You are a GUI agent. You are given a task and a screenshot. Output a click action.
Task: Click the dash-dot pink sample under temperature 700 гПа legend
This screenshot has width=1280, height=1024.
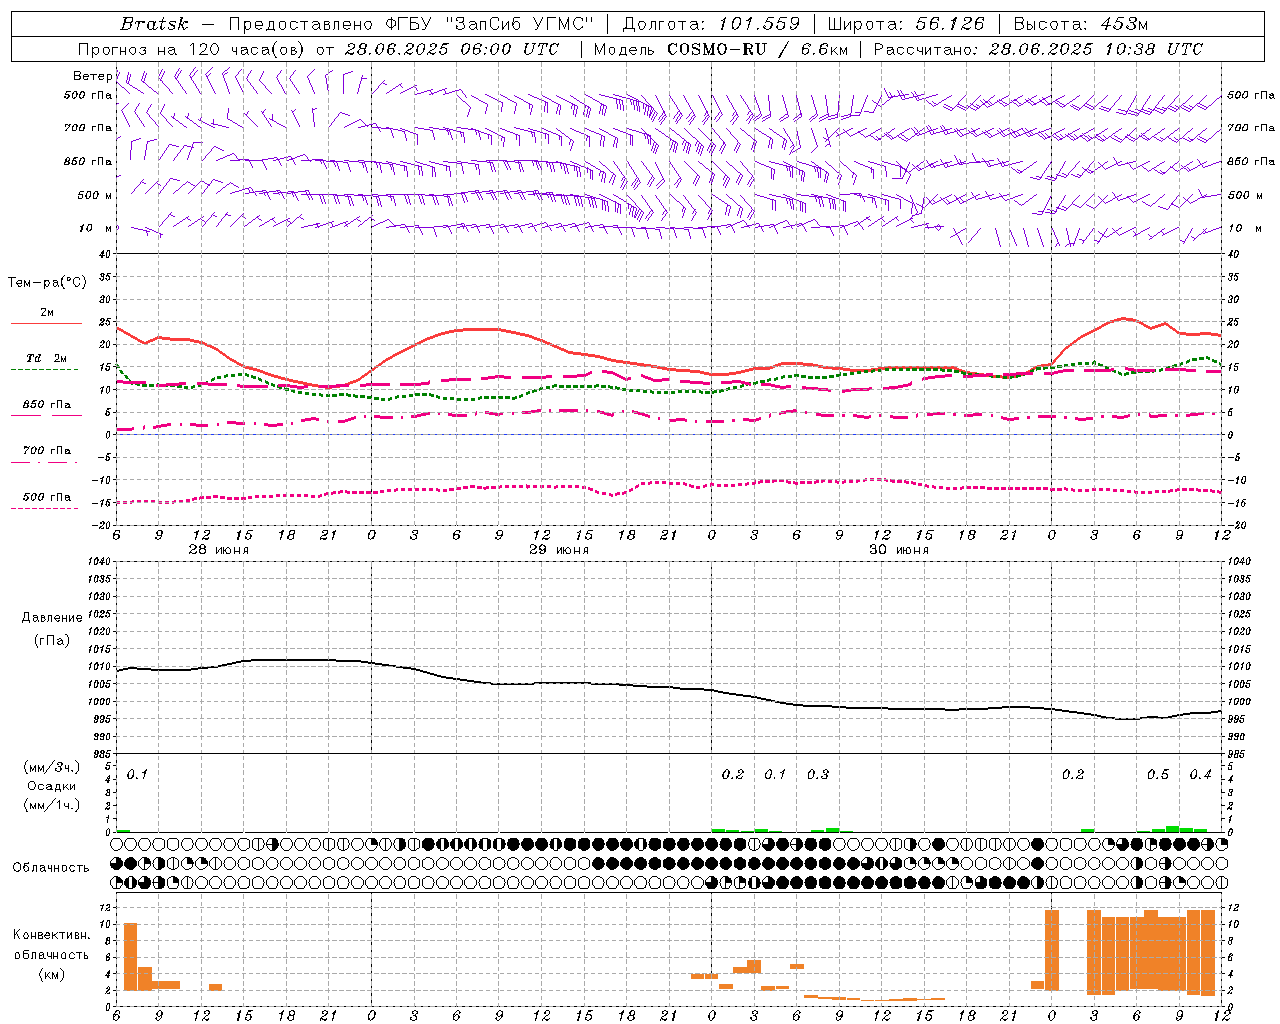click(45, 462)
